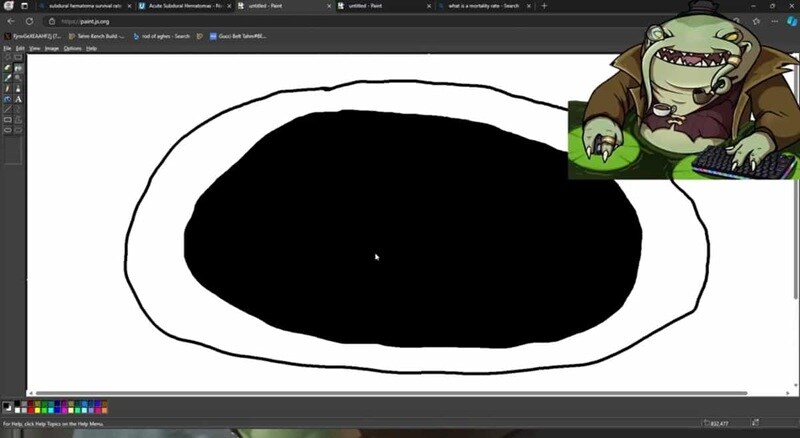This screenshot has width=800, height=438.
Task: Select the Pick Color eyedropper tool
Action: [8, 78]
